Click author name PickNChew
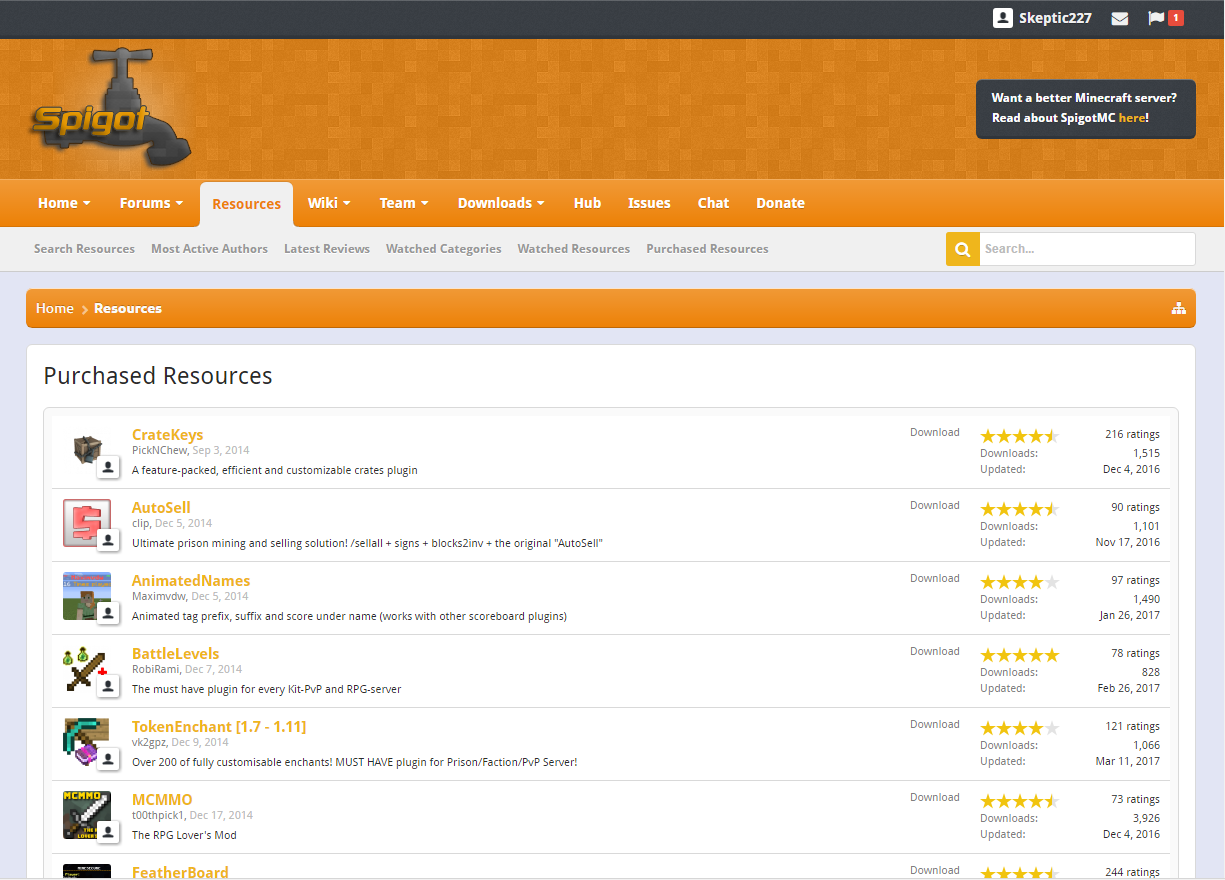This screenshot has height=880, width=1225. (159, 450)
